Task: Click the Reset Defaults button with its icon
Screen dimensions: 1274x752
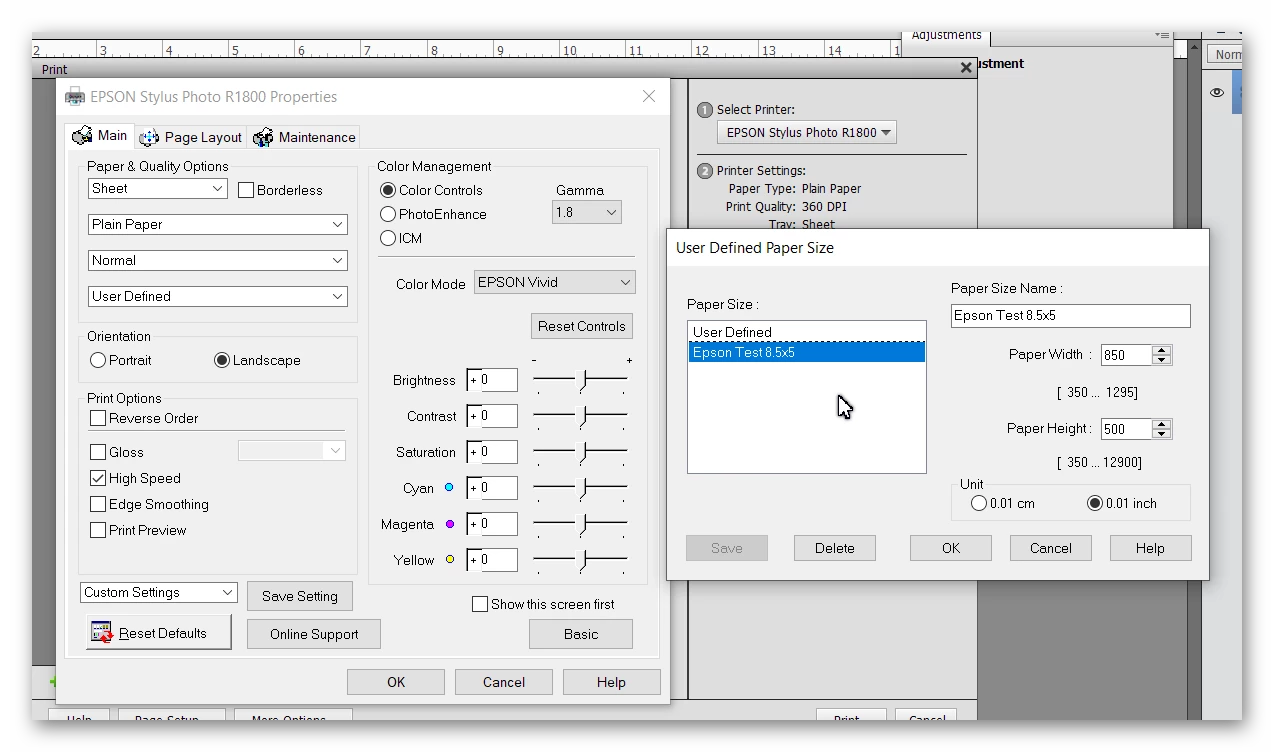Action: point(159,633)
